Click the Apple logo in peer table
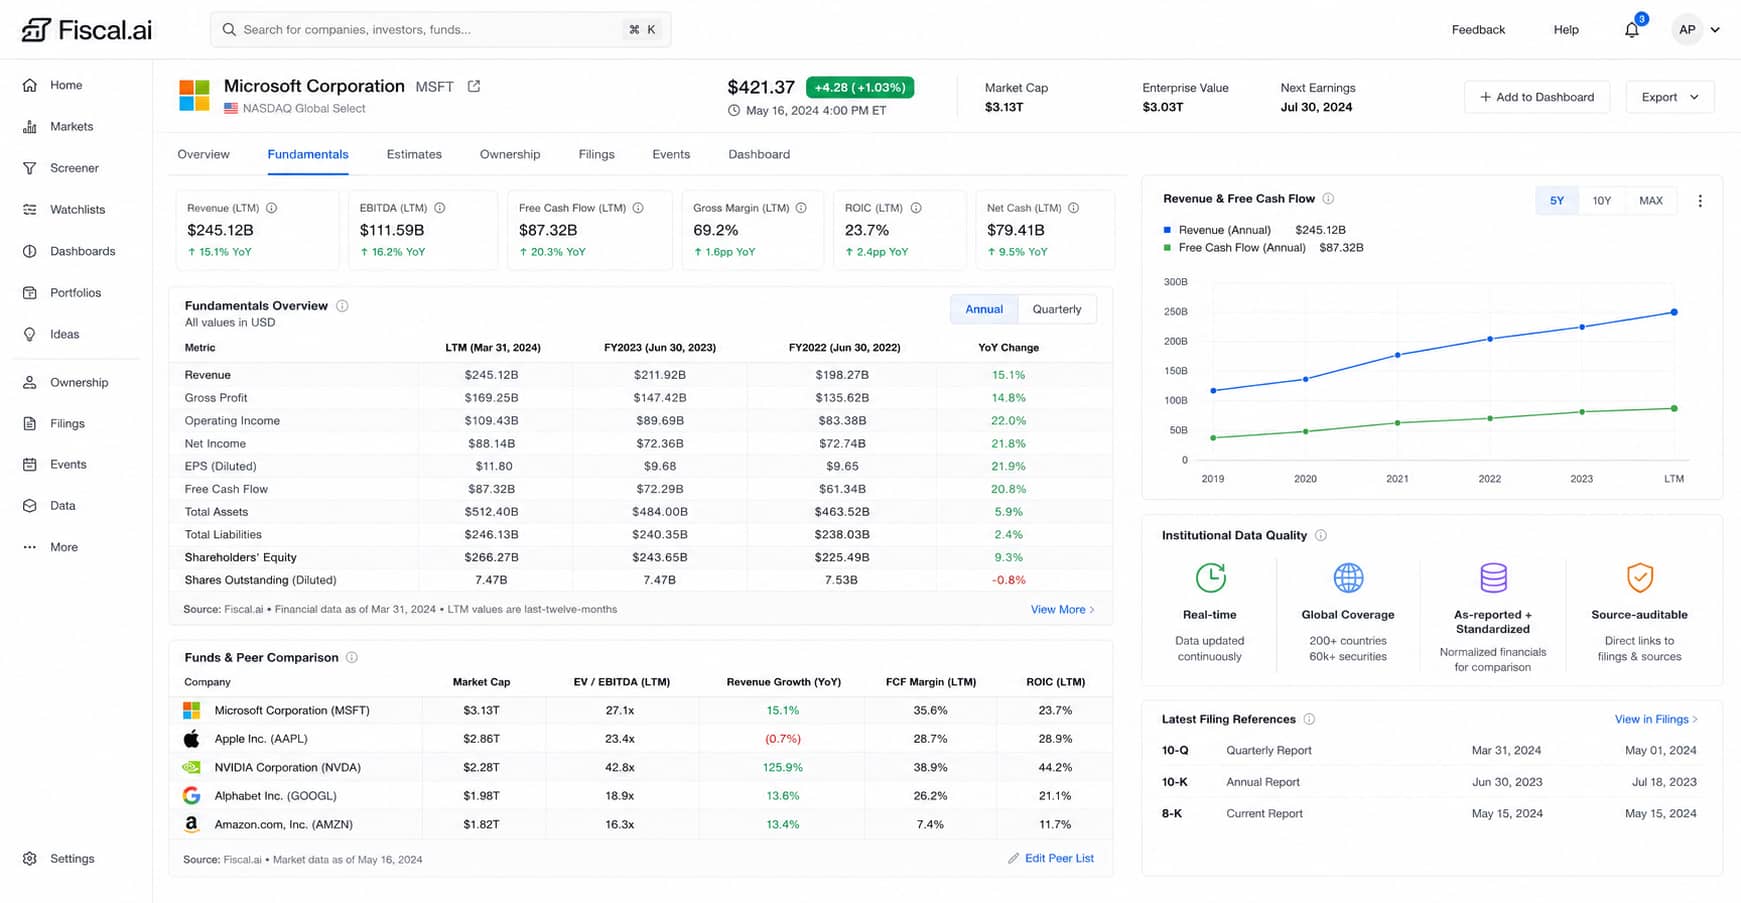 [x=192, y=739]
